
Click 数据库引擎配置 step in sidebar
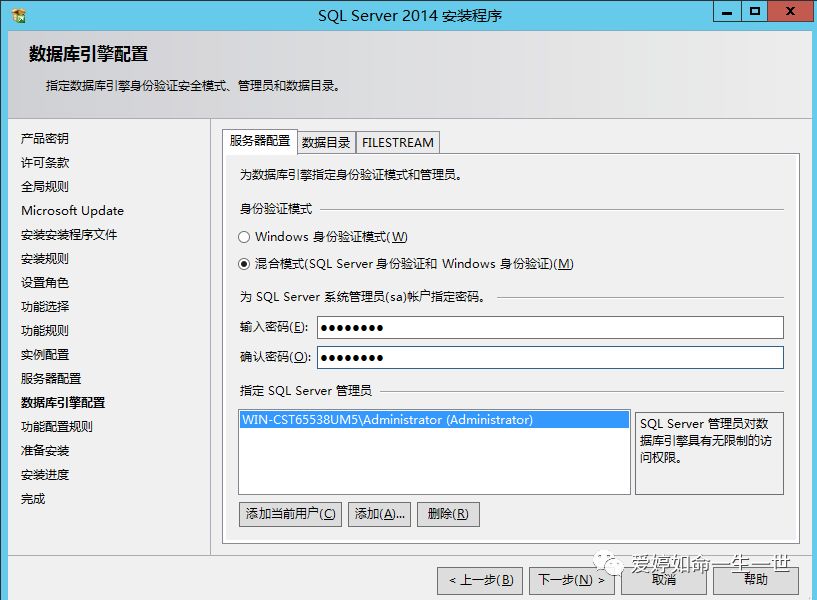pos(63,403)
